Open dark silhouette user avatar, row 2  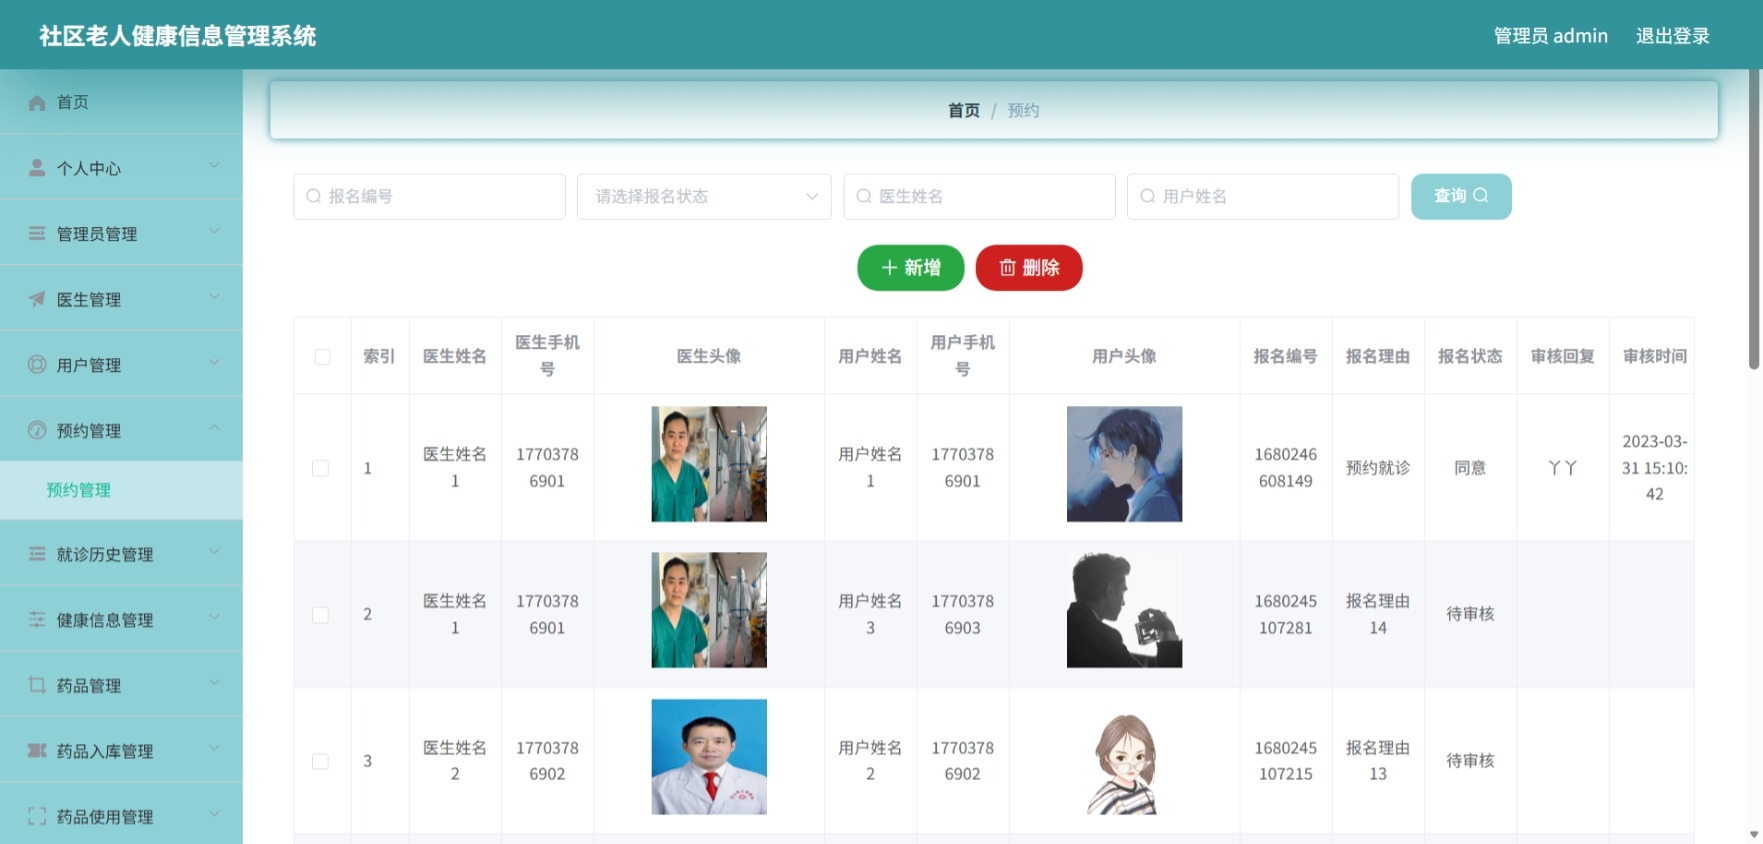pos(1124,610)
